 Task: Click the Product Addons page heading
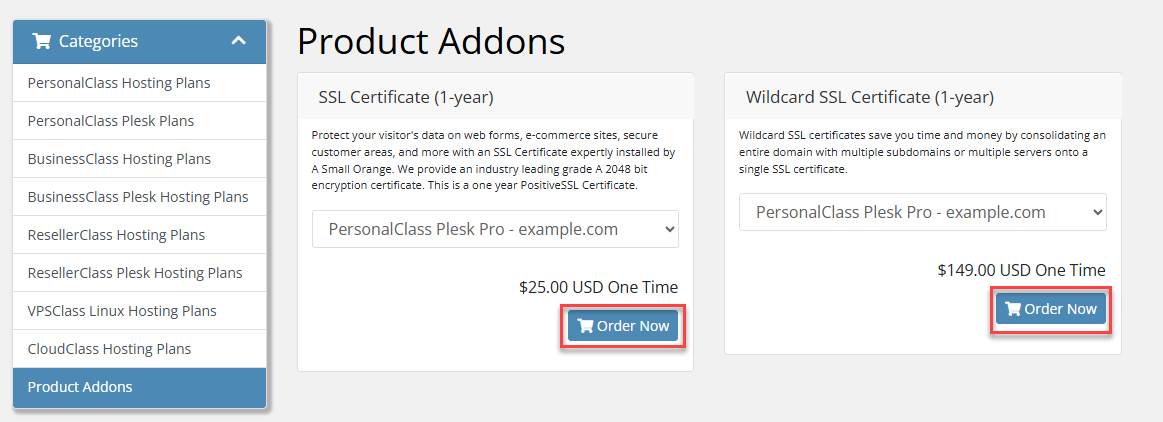coord(431,42)
